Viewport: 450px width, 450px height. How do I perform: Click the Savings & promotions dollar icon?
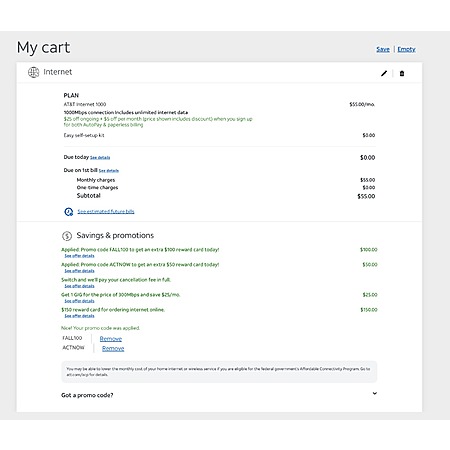(67, 236)
